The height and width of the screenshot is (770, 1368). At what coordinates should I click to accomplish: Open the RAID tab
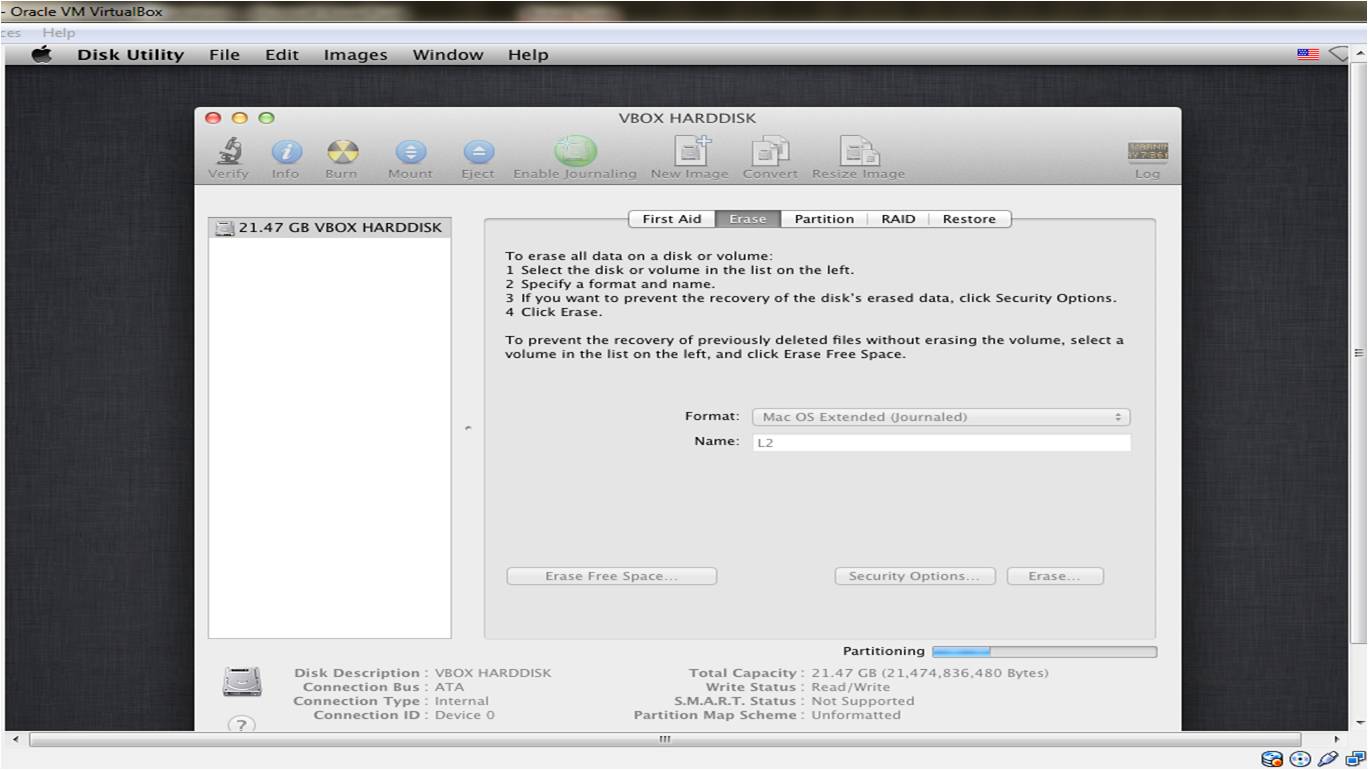click(x=898, y=219)
